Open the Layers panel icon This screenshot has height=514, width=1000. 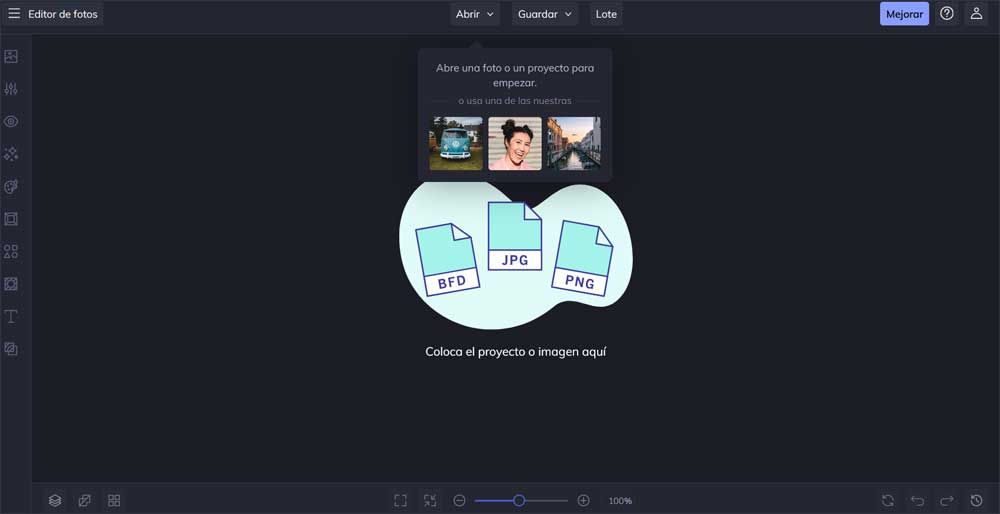[x=55, y=501]
